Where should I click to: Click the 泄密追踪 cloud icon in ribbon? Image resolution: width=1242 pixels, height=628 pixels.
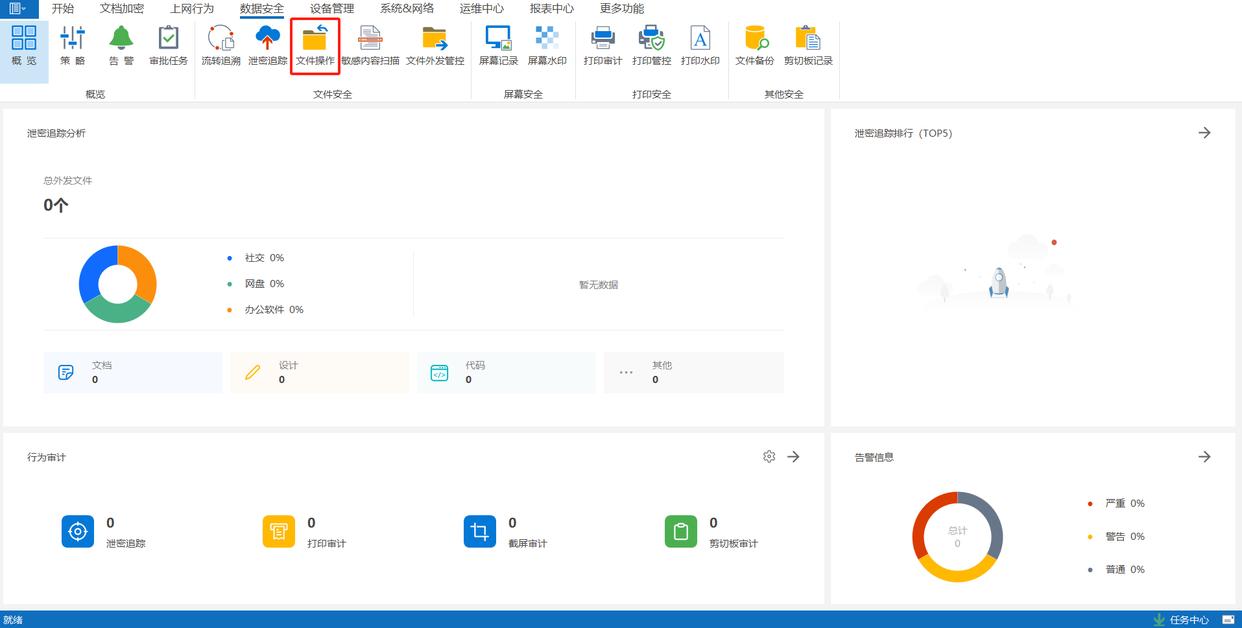267,46
